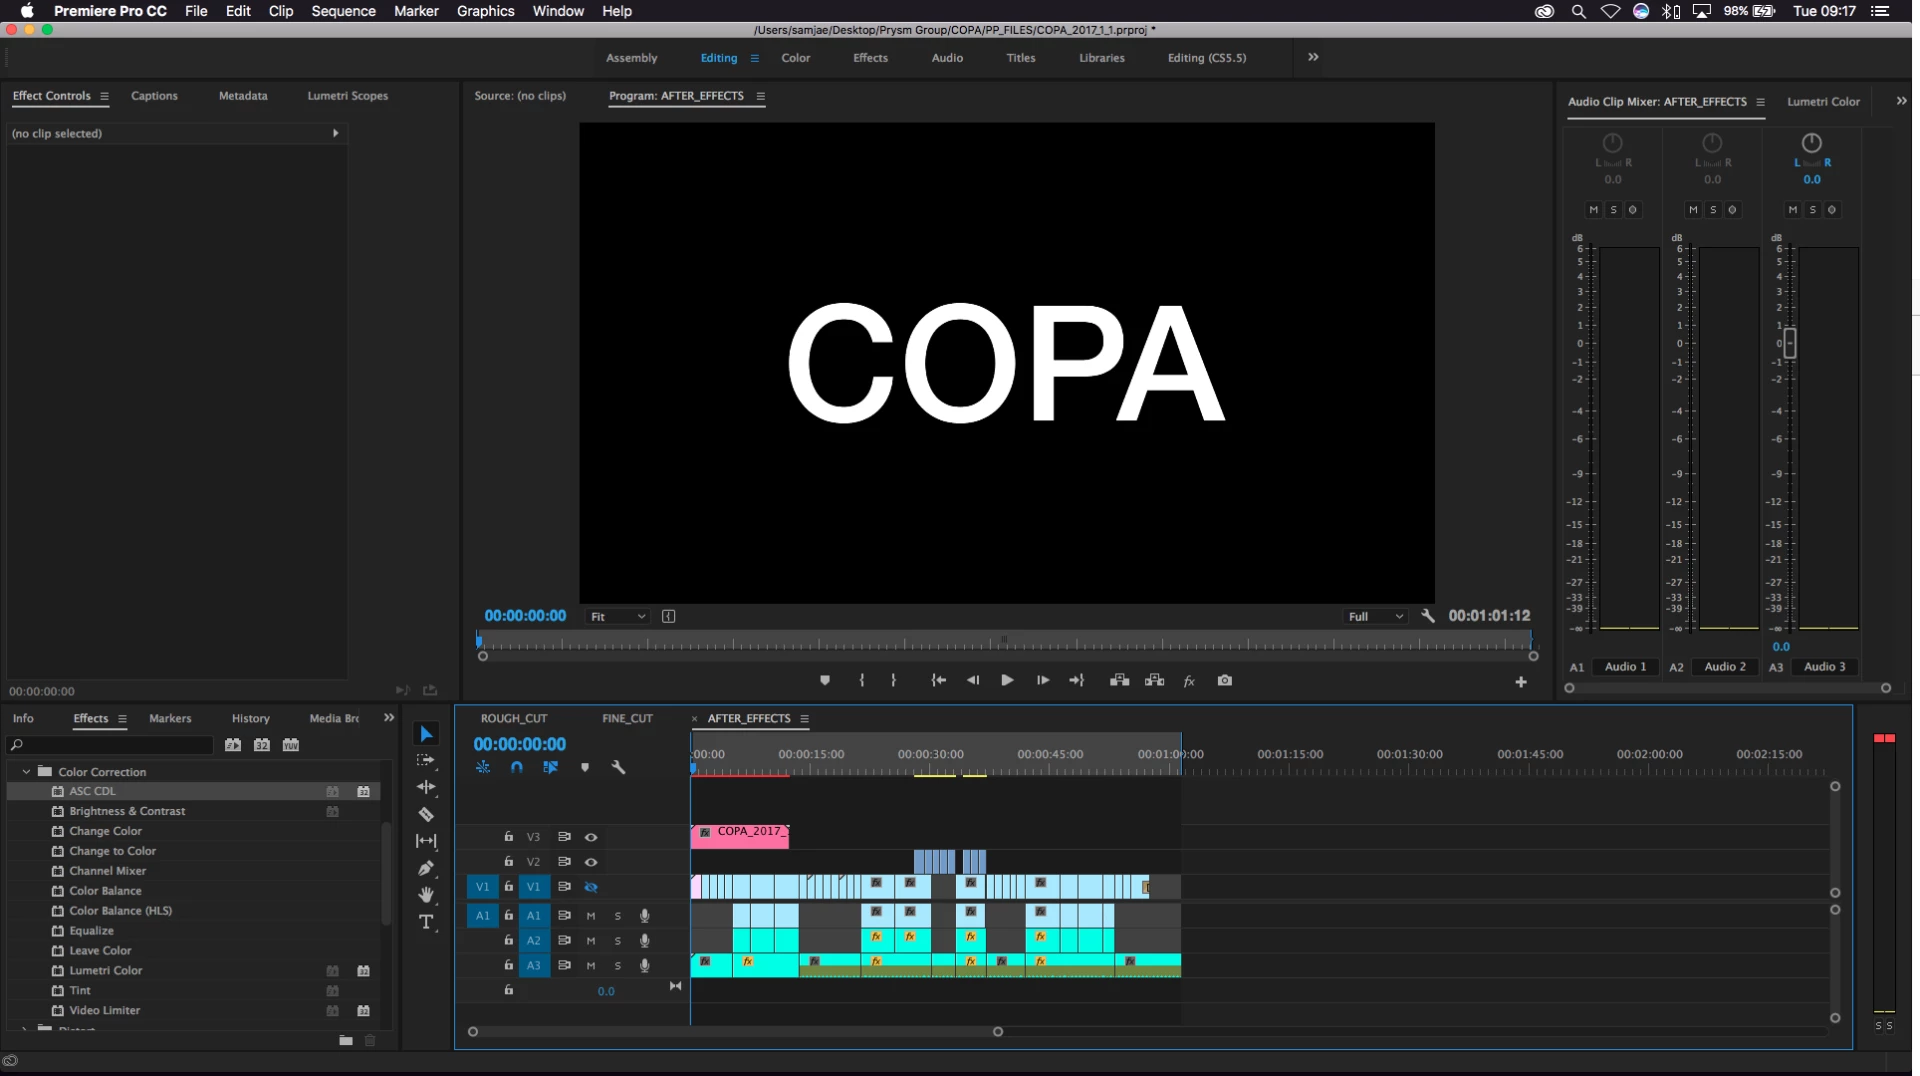Step back one frame

click(x=973, y=680)
